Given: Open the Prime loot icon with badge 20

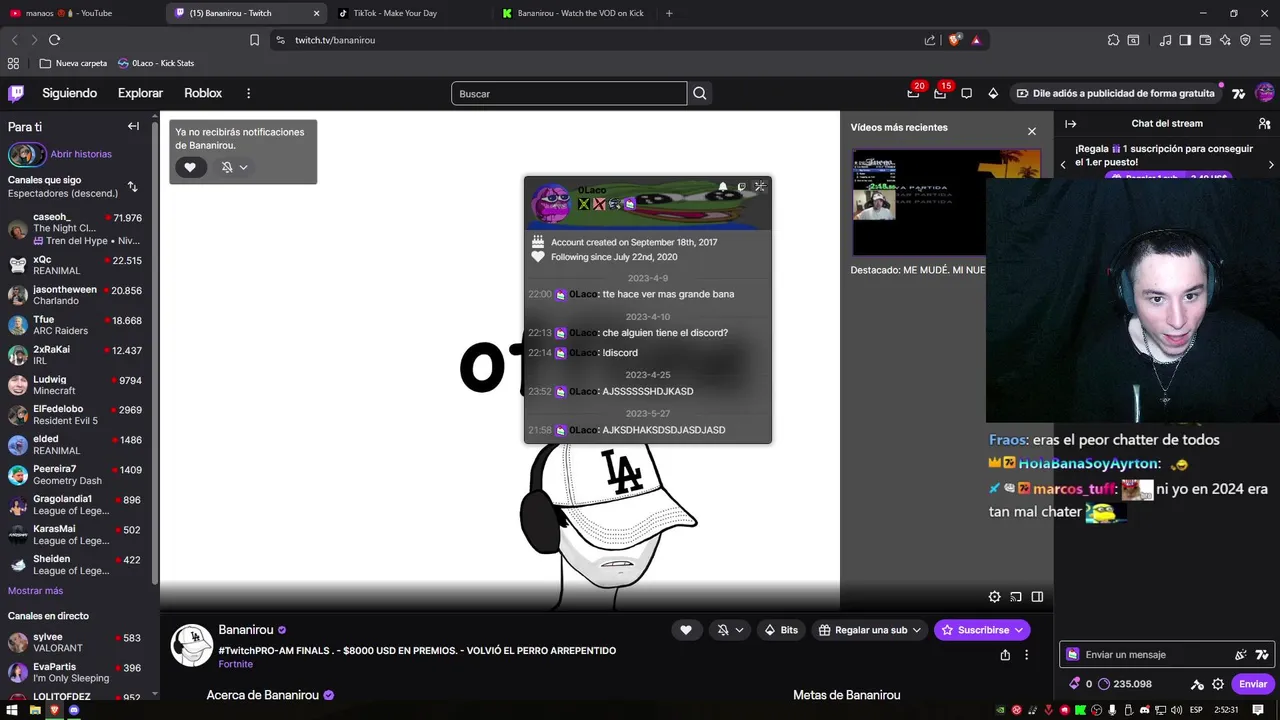Looking at the screenshot, I should (913, 93).
